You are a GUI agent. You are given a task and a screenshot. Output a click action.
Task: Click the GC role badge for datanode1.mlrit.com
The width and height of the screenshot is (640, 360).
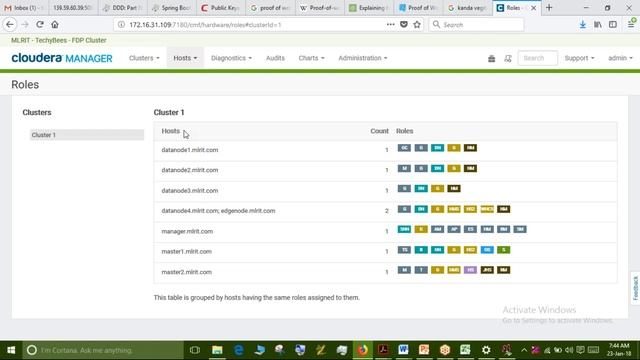pos(404,148)
